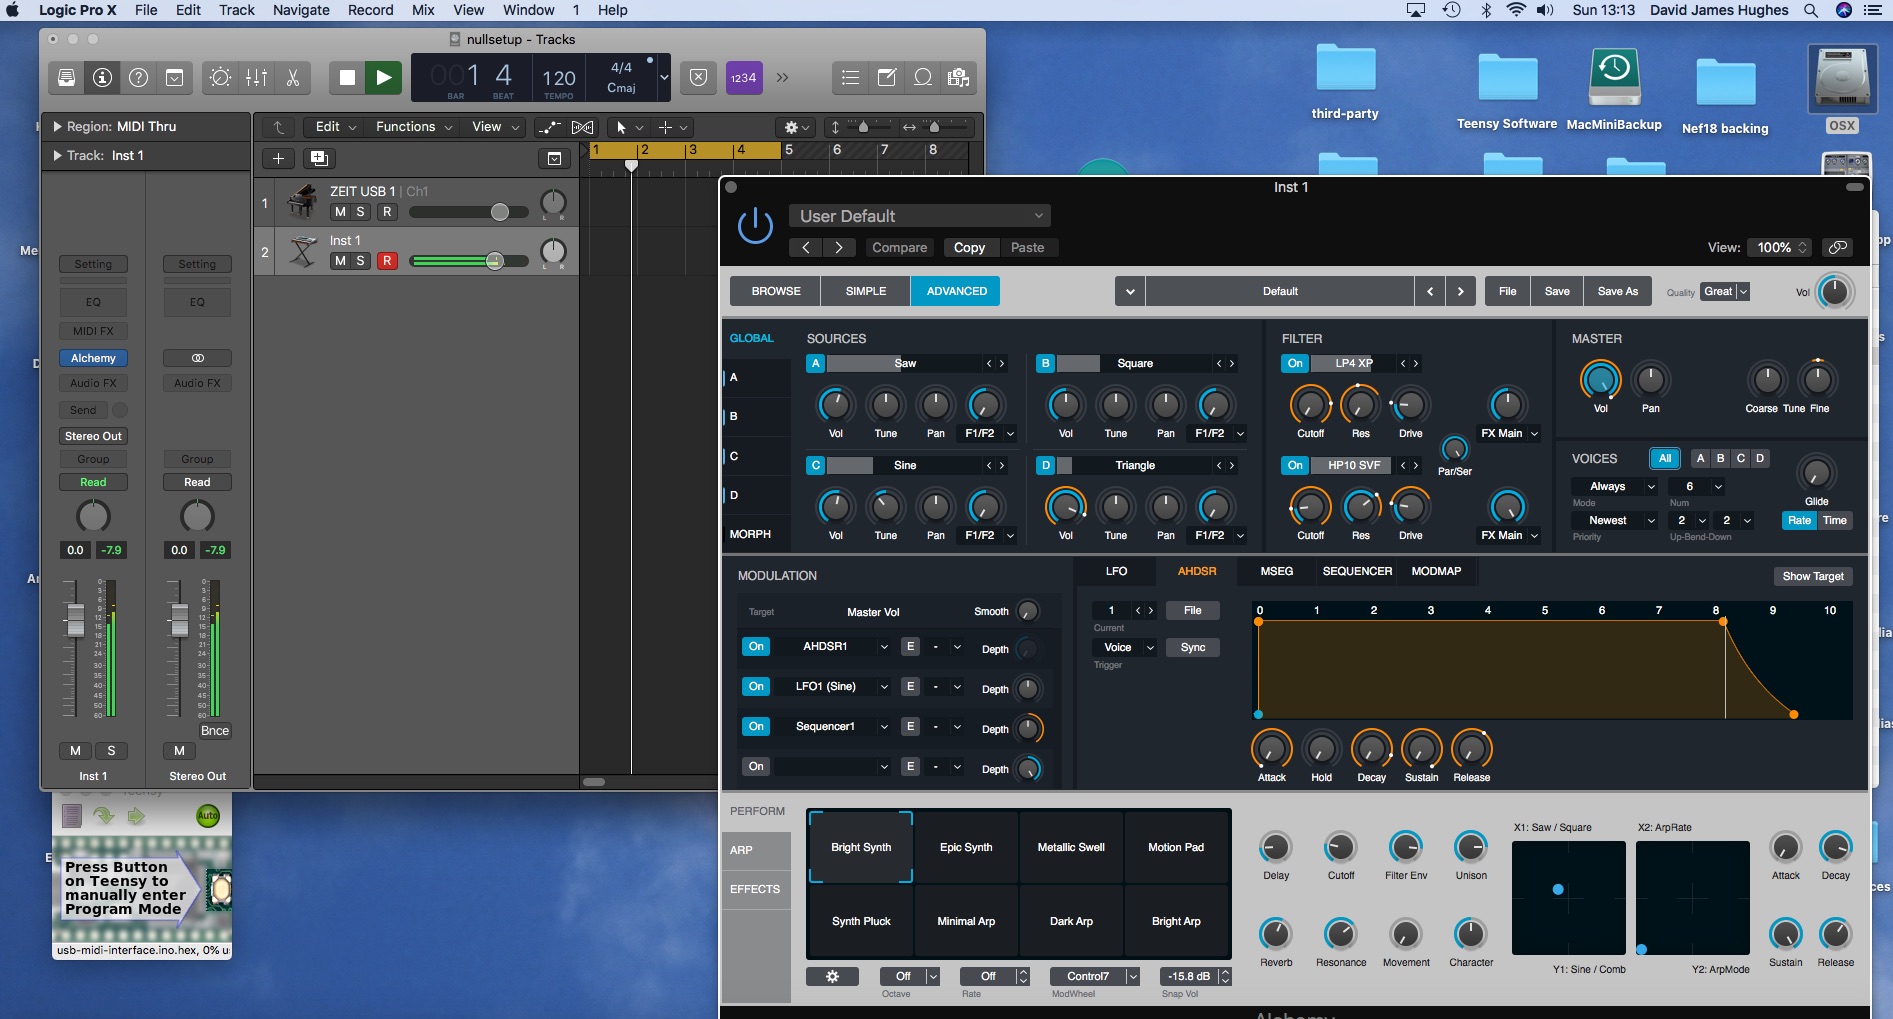Open the third-party folder on desktop

[1345, 81]
